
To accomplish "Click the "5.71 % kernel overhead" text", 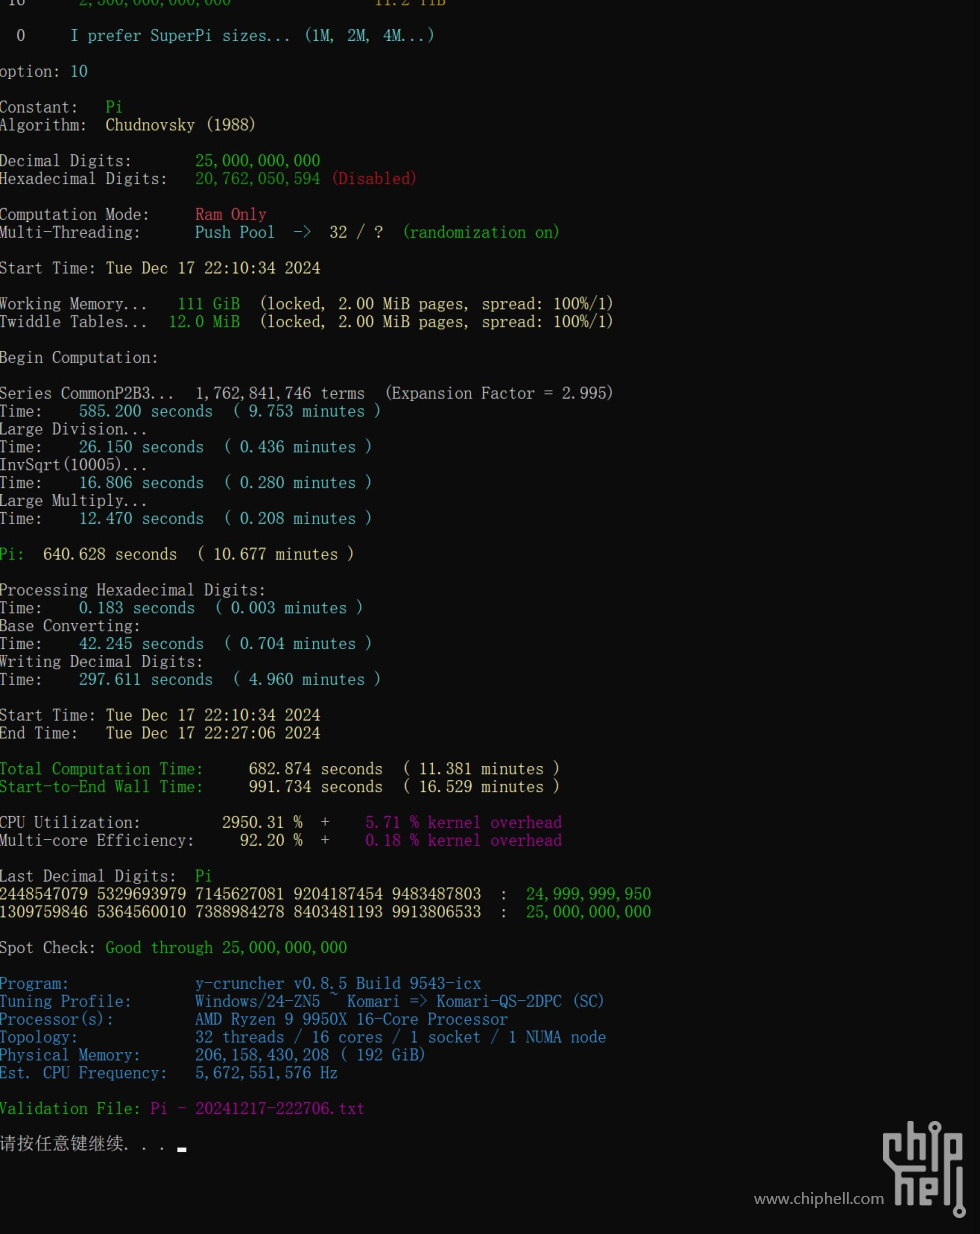I will [x=463, y=823].
